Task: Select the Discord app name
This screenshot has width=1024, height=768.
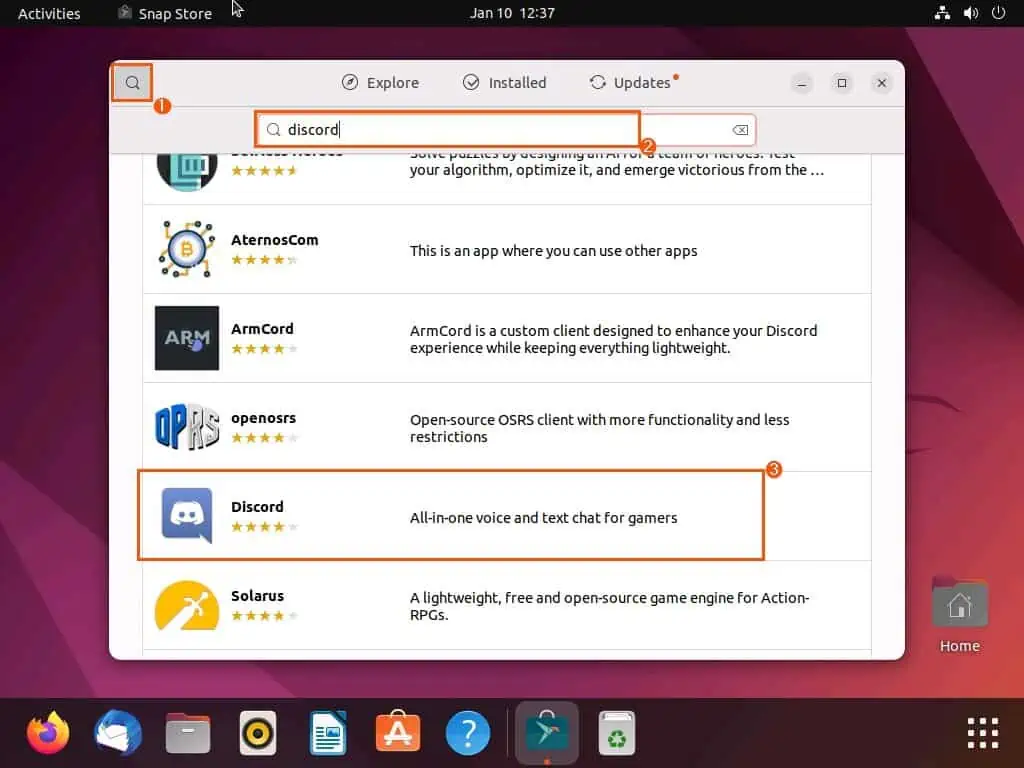Action: [257, 507]
